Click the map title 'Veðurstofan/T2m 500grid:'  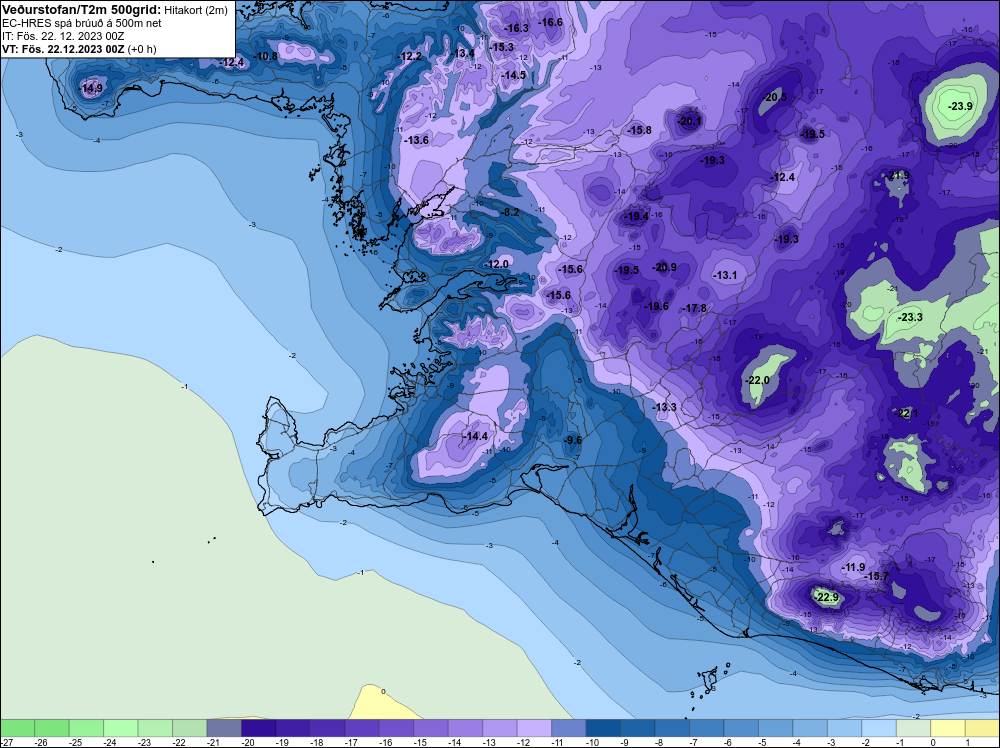(81, 10)
